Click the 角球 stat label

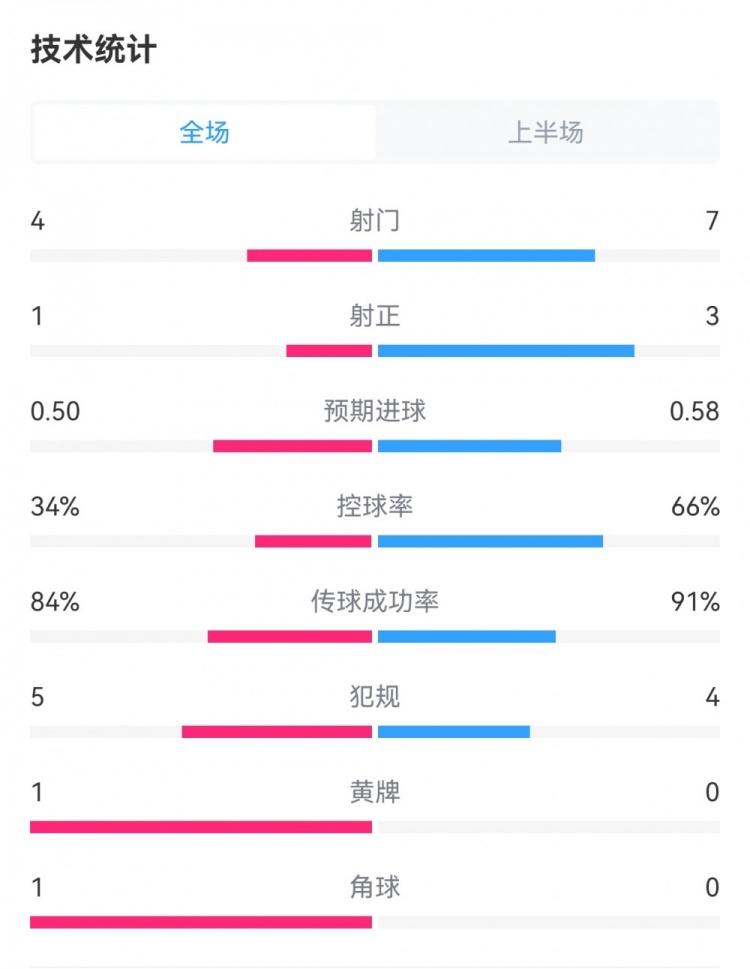(375, 888)
